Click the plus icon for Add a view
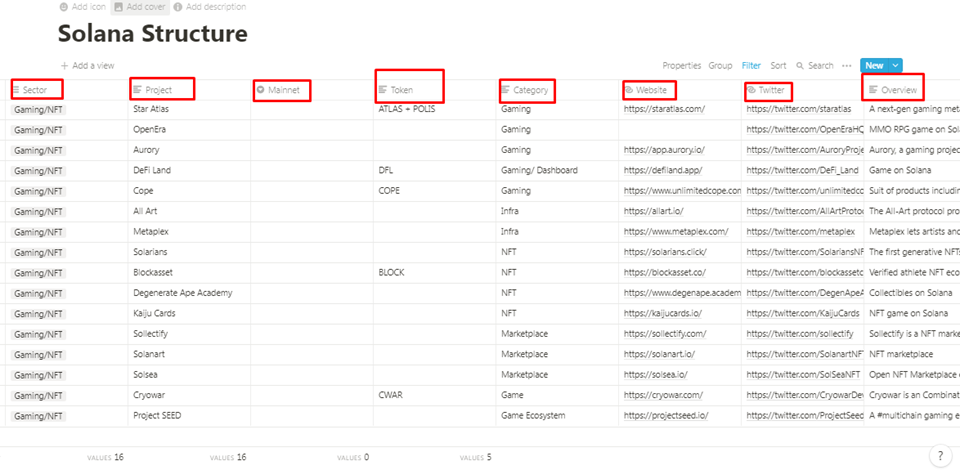 click(x=64, y=65)
